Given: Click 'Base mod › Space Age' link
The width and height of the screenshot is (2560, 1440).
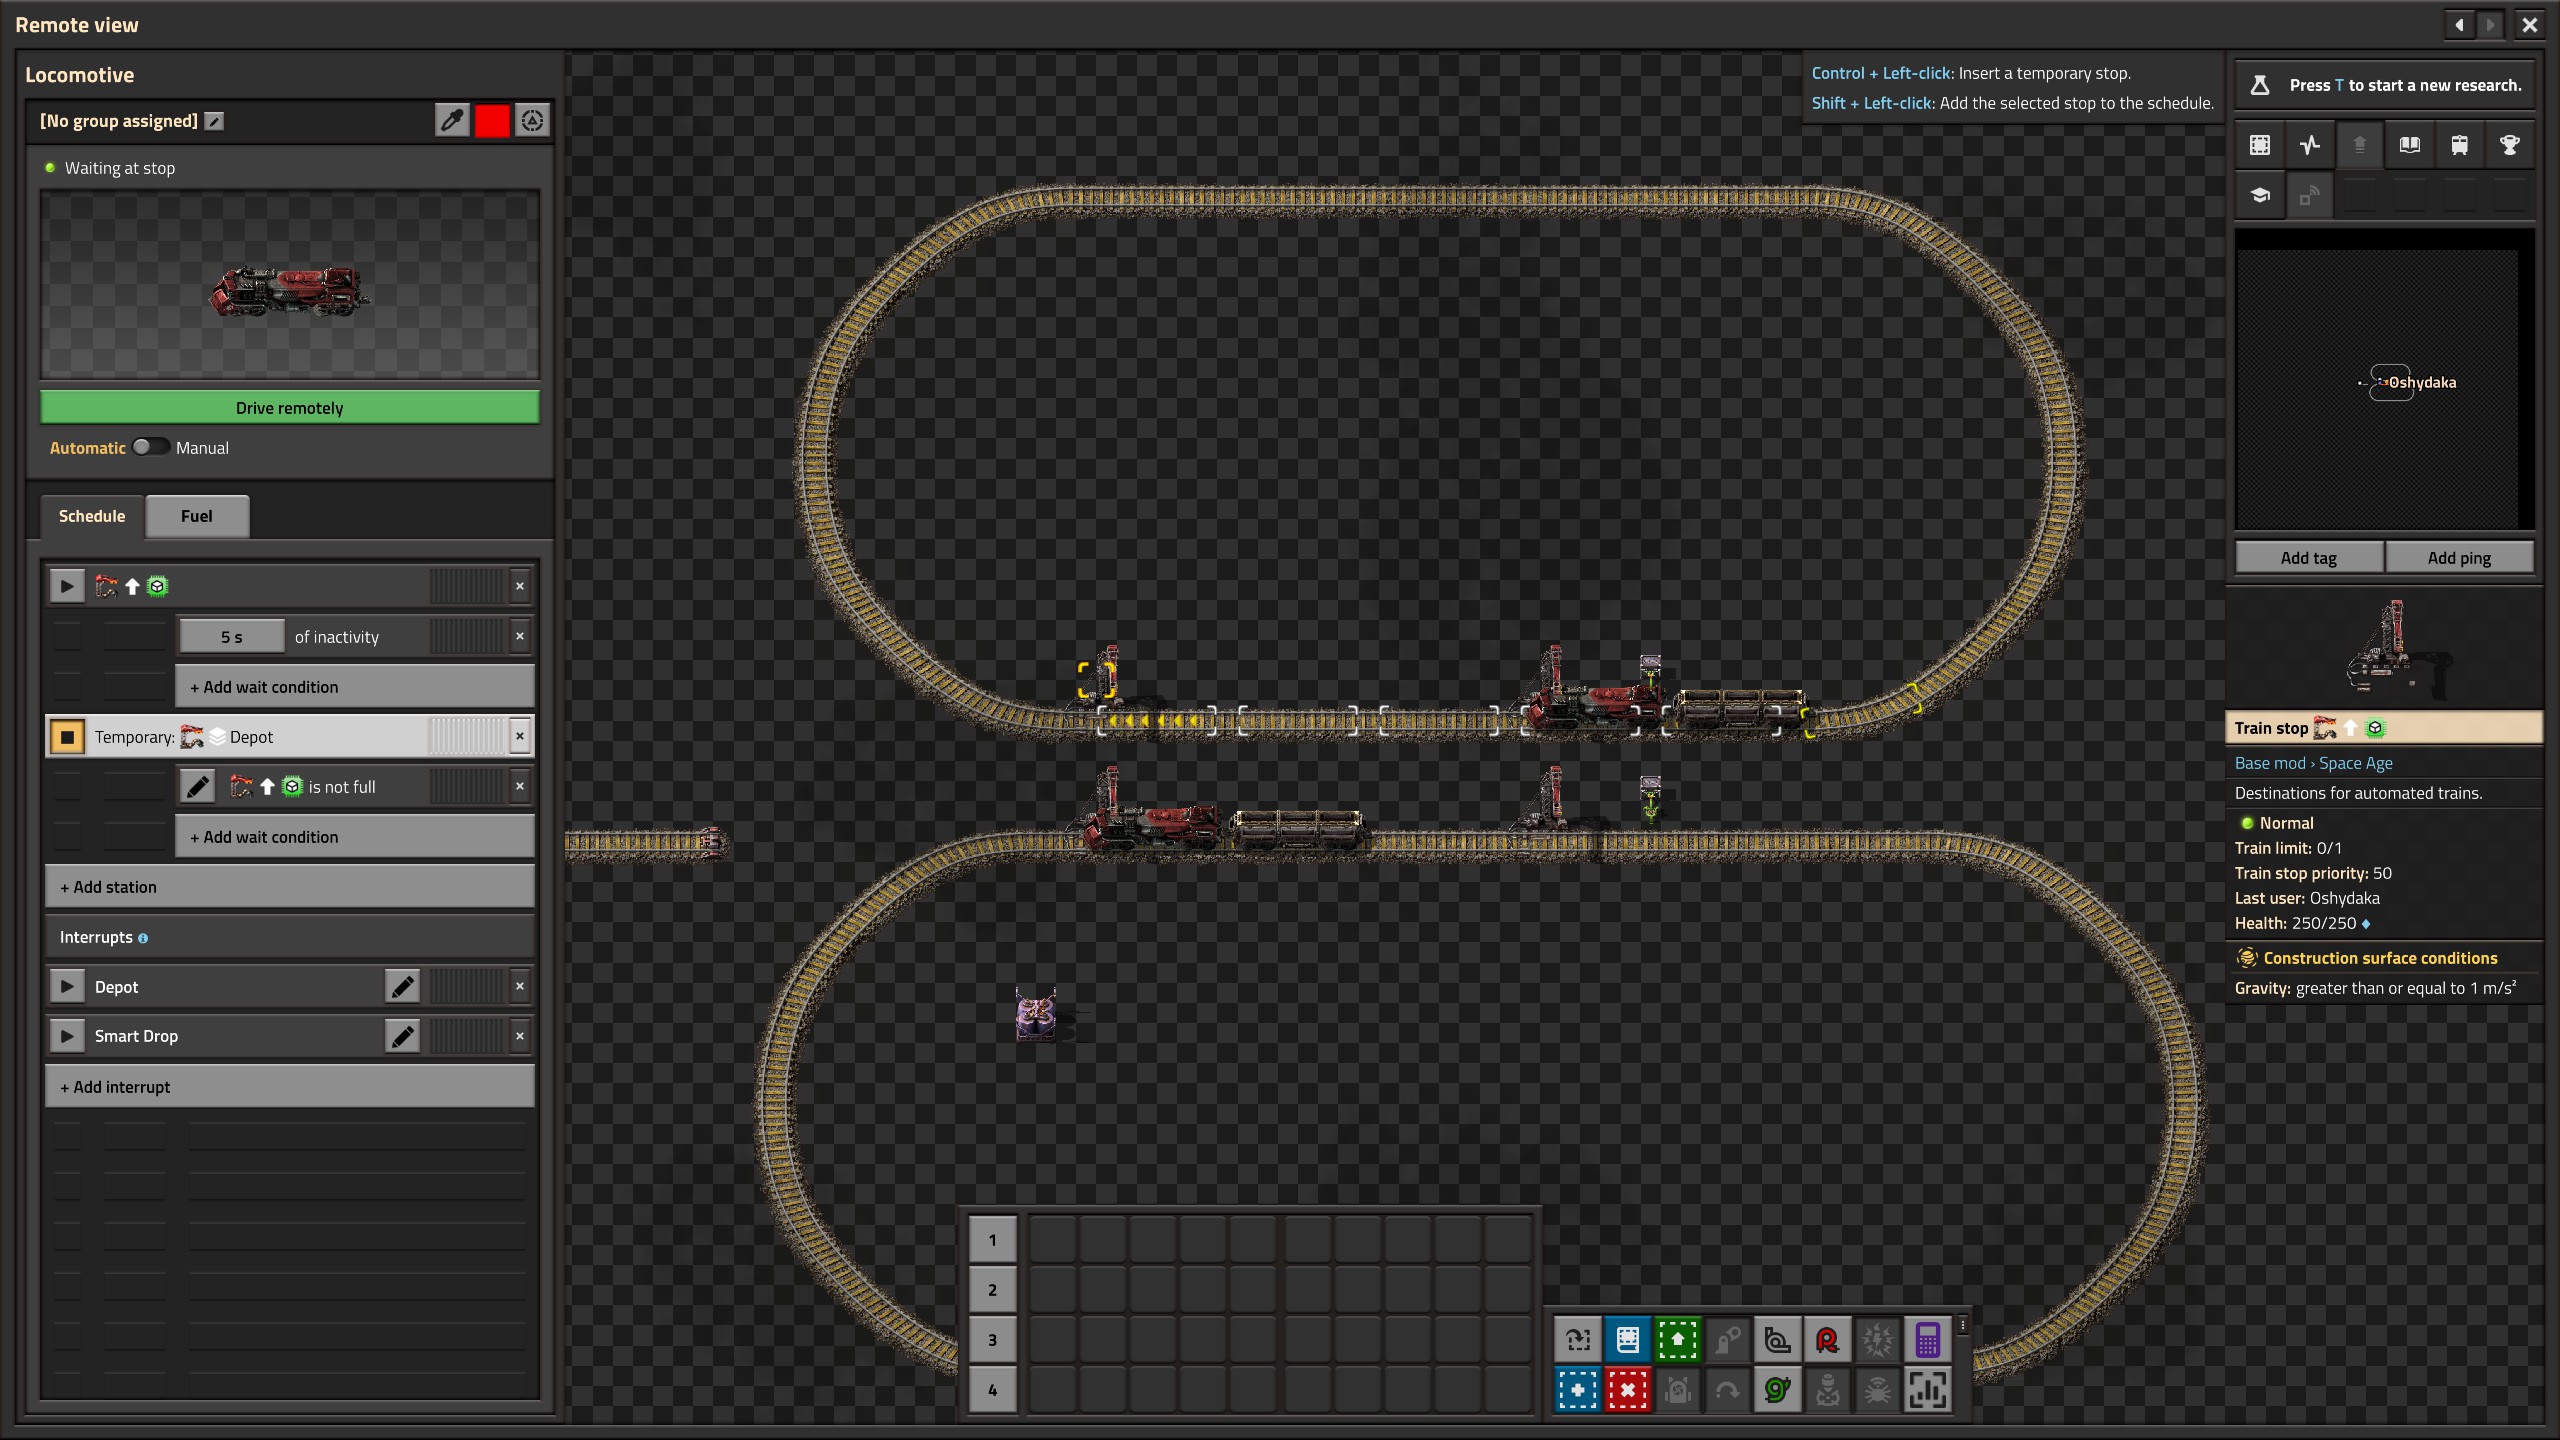Looking at the screenshot, I should [2313, 763].
